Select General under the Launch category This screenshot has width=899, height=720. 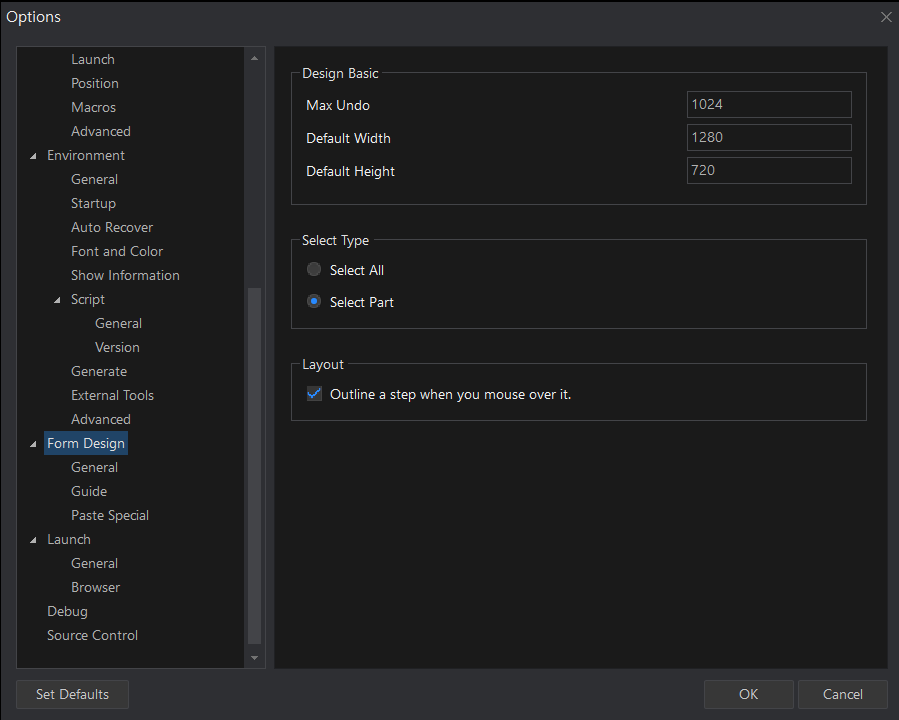click(x=95, y=564)
